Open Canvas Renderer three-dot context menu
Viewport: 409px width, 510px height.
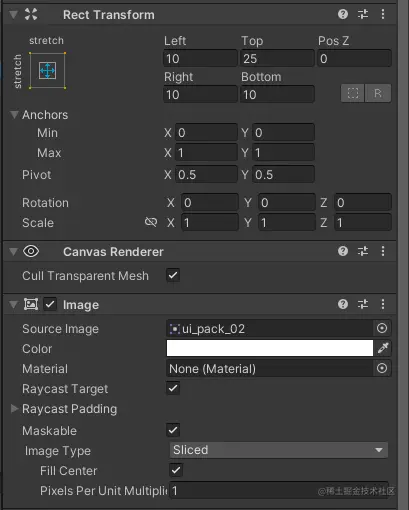click(x=383, y=251)
